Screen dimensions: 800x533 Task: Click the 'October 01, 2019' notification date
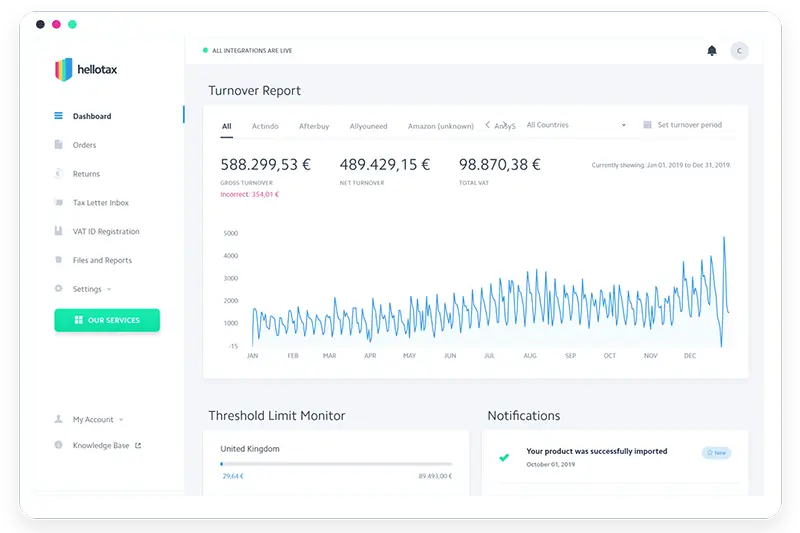pos(551,465)
